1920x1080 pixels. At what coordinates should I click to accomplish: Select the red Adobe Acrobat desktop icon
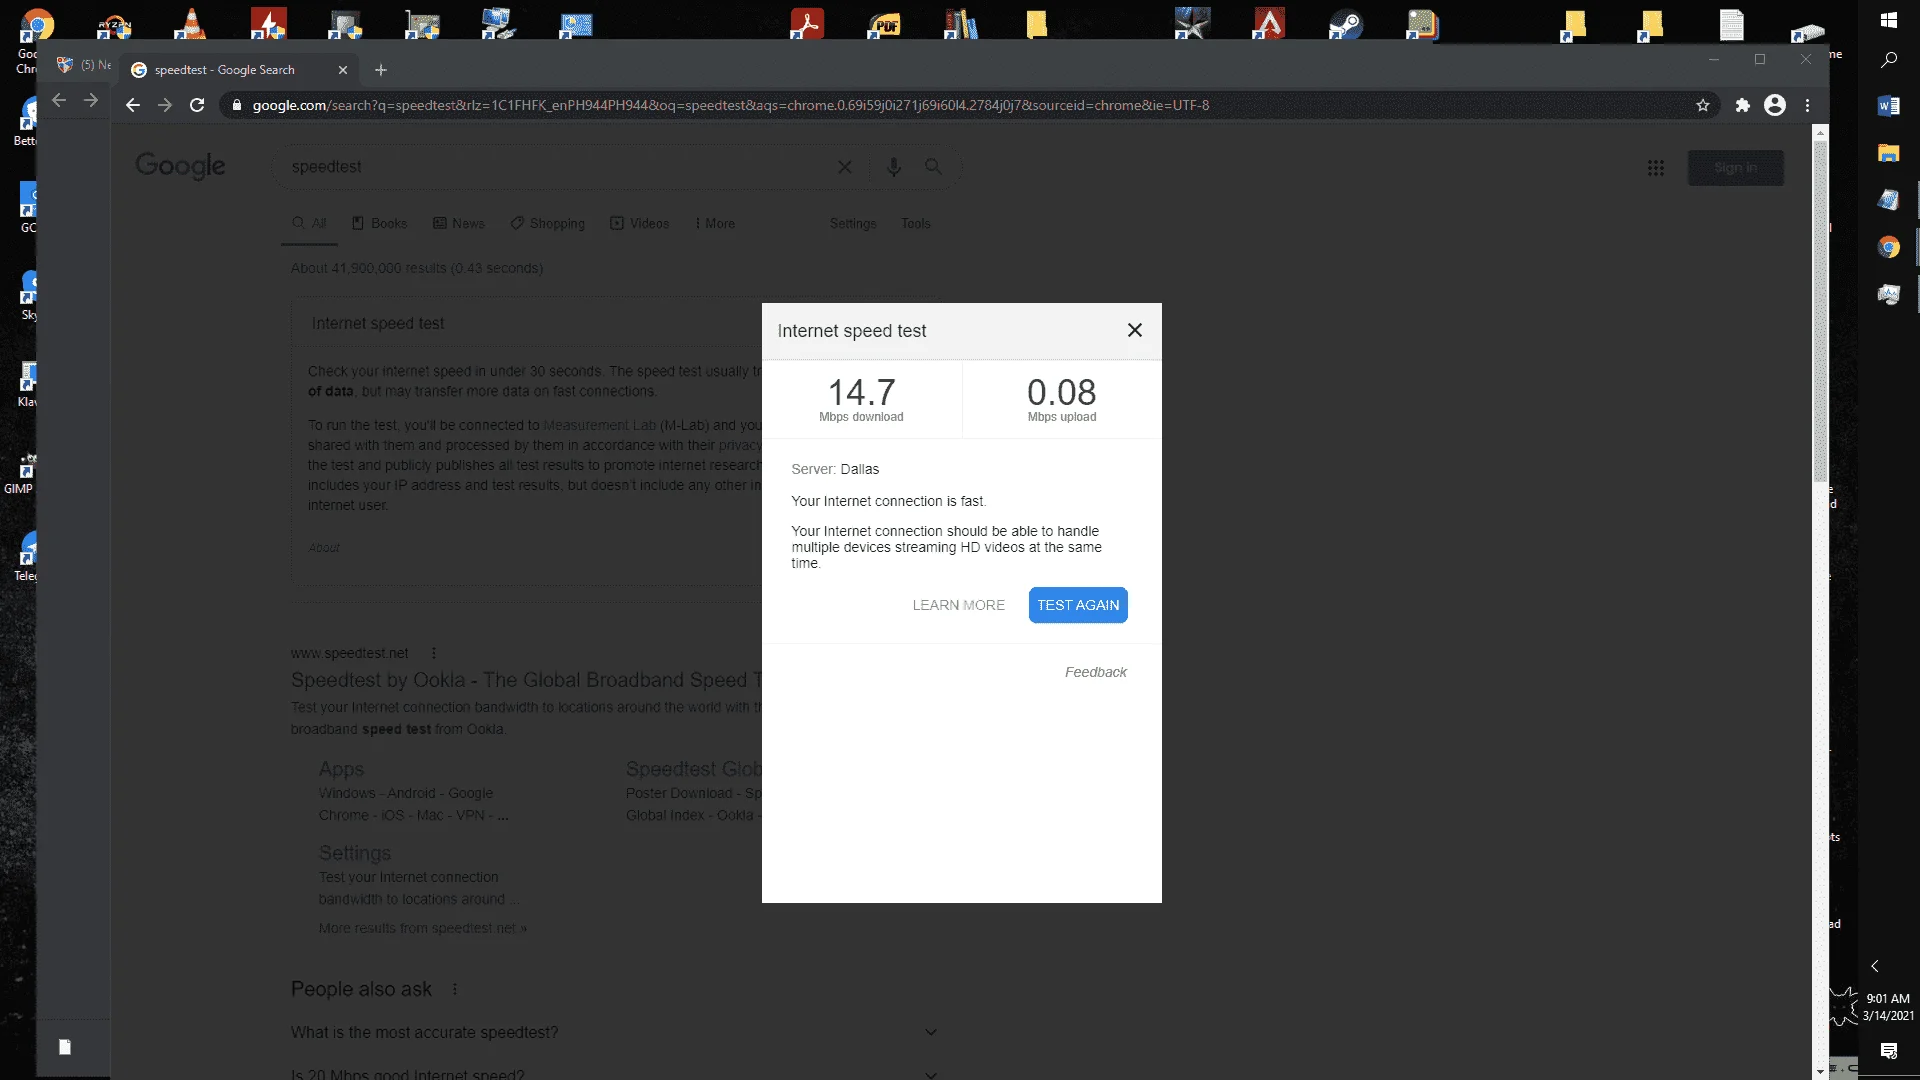point(807,24)
